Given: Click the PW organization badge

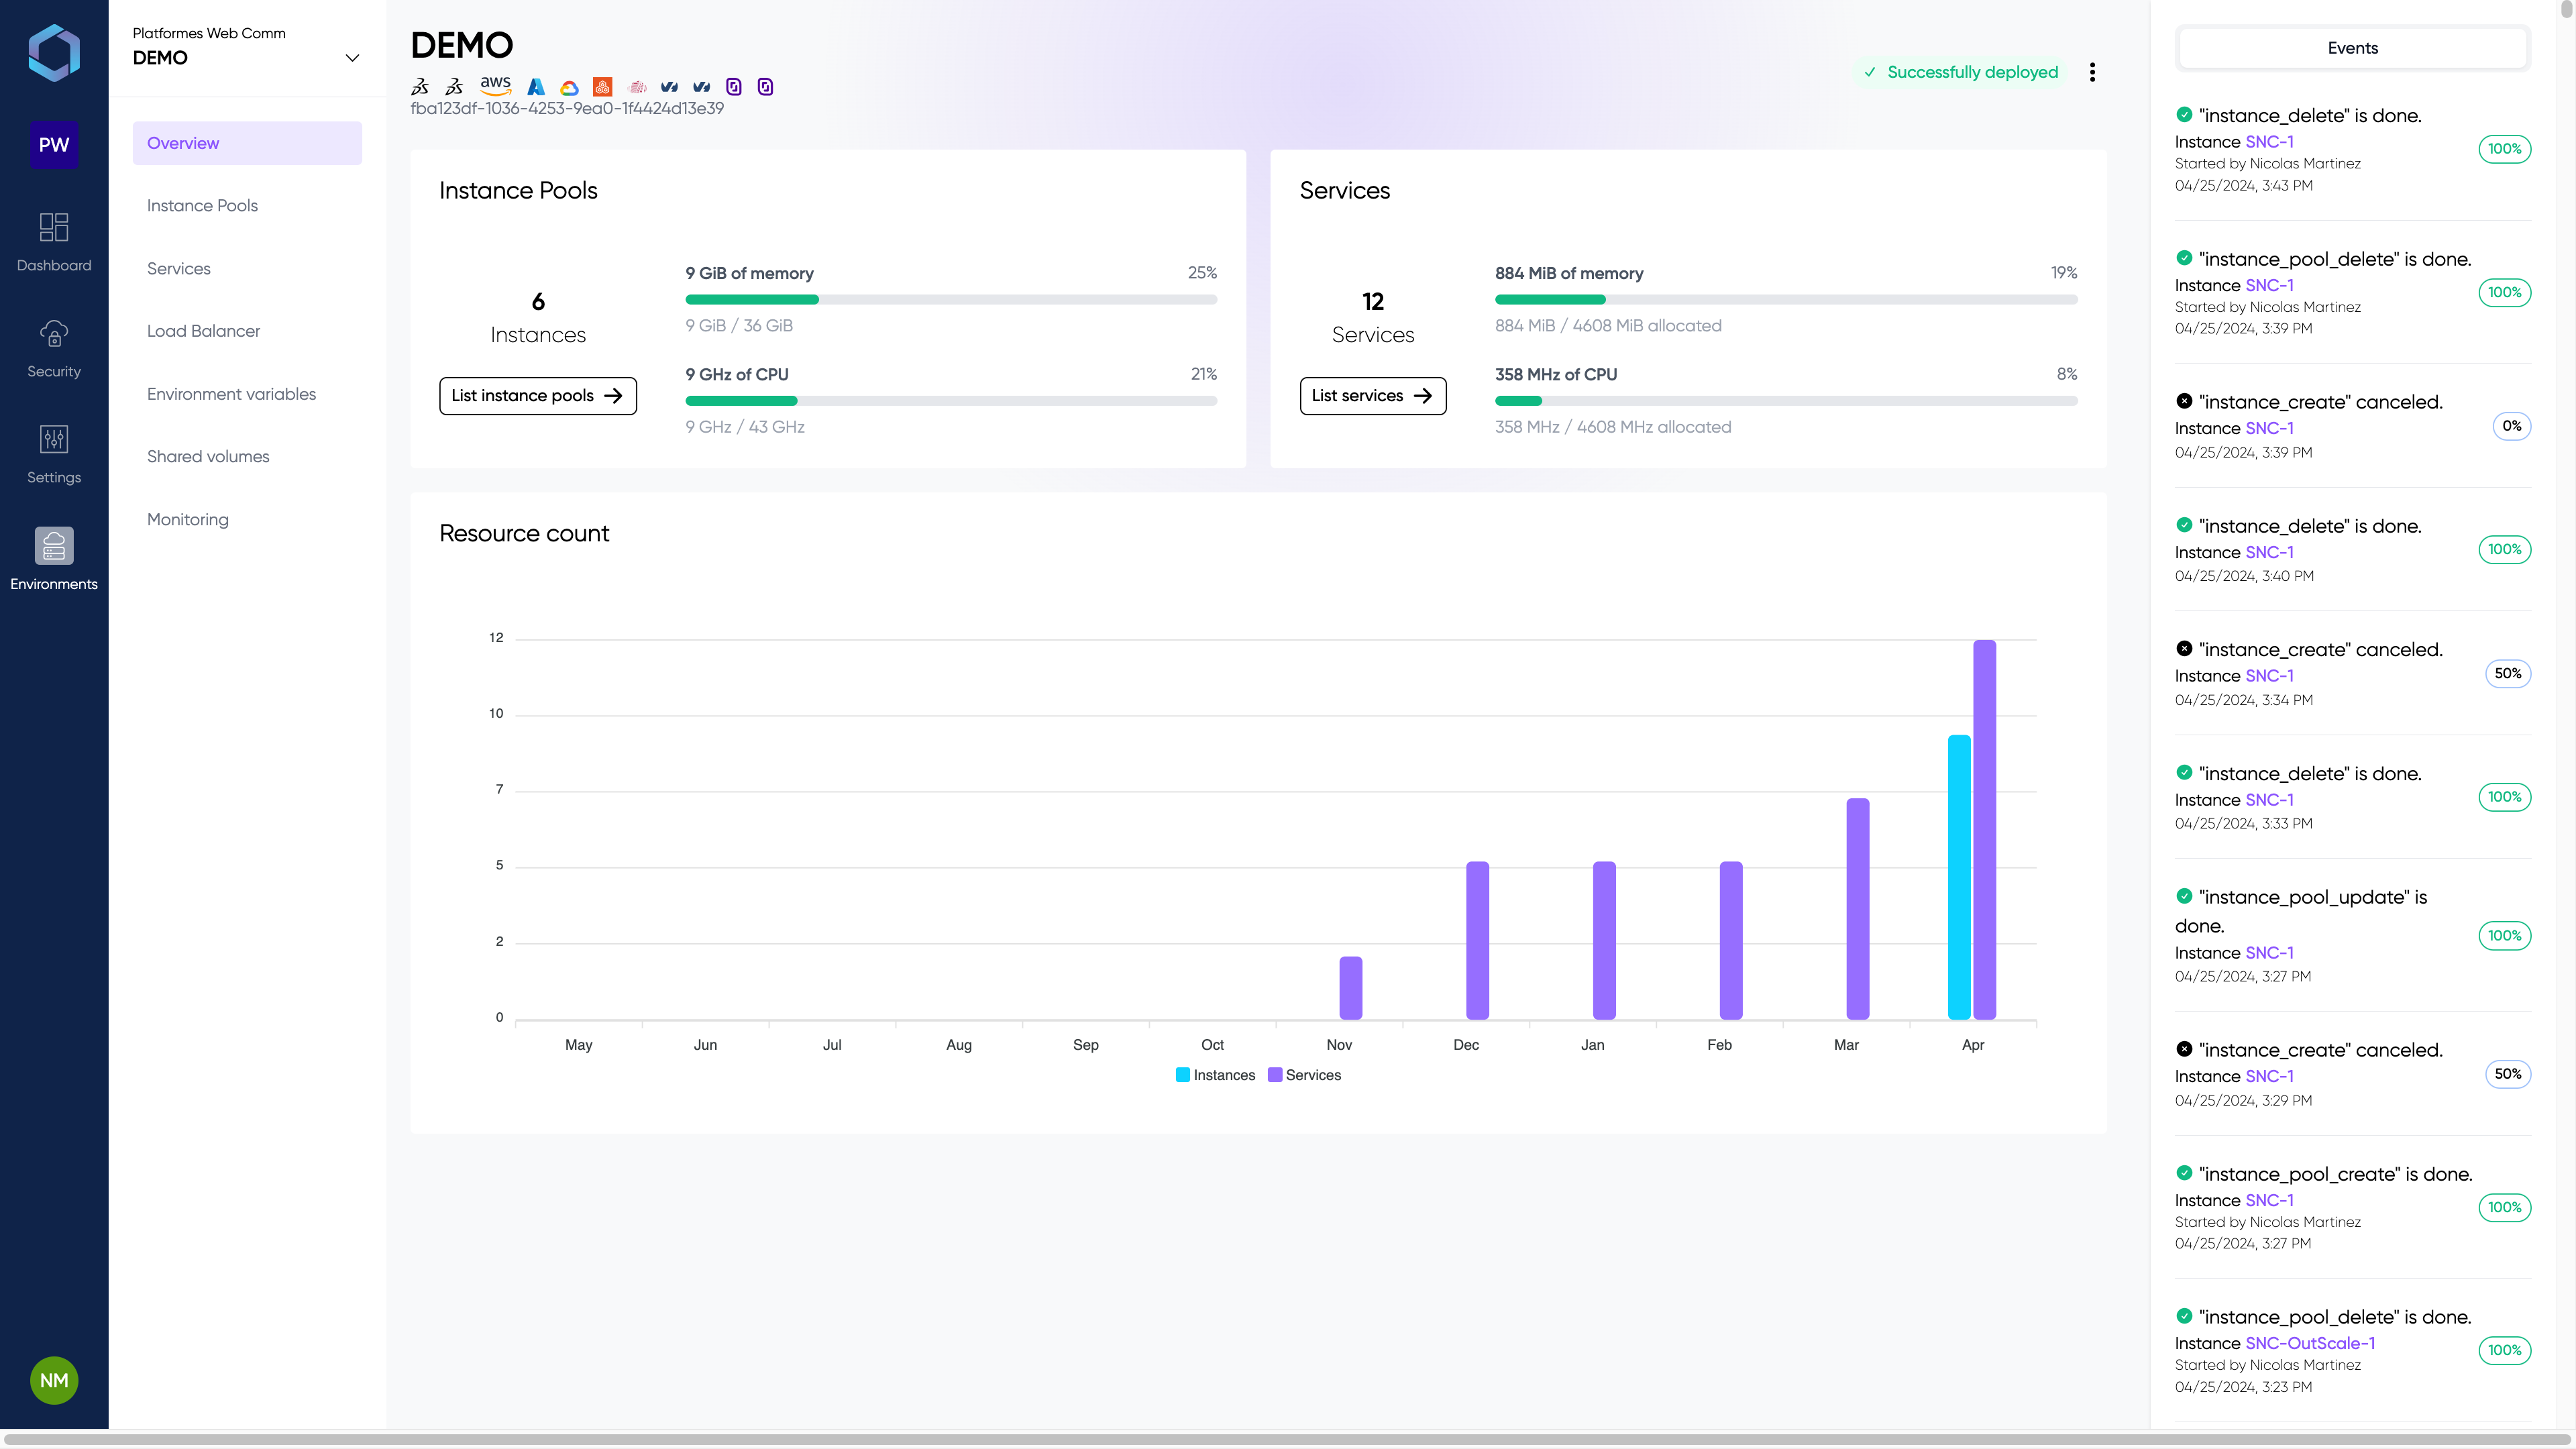Looking at the screenshot, I should click(x=54, y=145).
